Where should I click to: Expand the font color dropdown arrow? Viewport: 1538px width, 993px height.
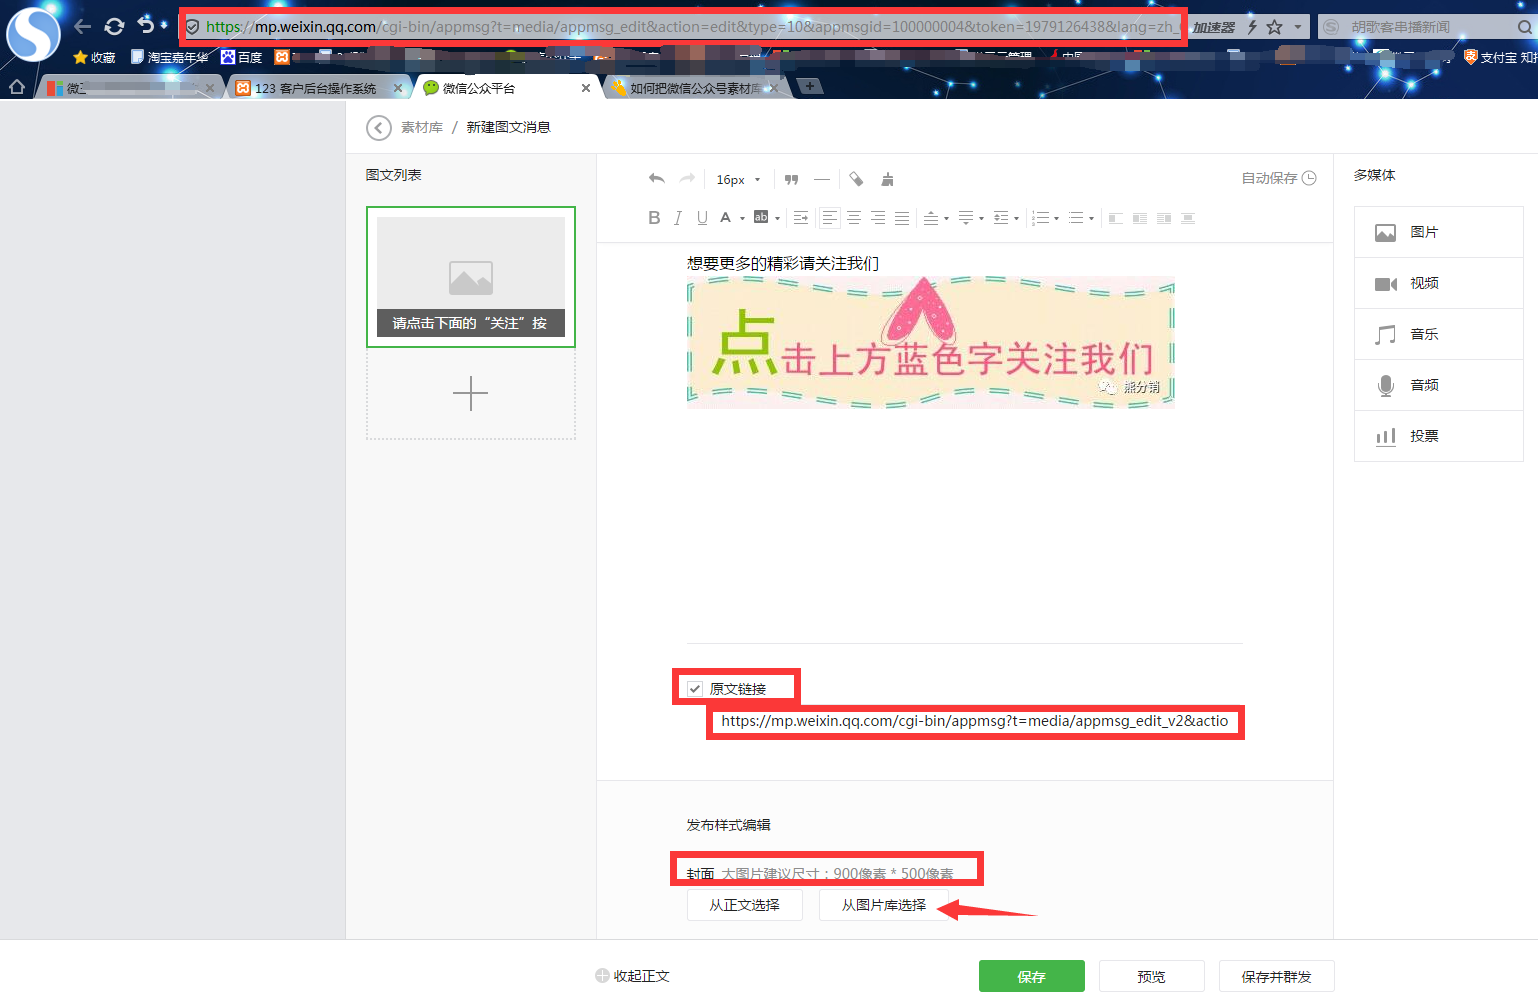(x=742, y=218)
